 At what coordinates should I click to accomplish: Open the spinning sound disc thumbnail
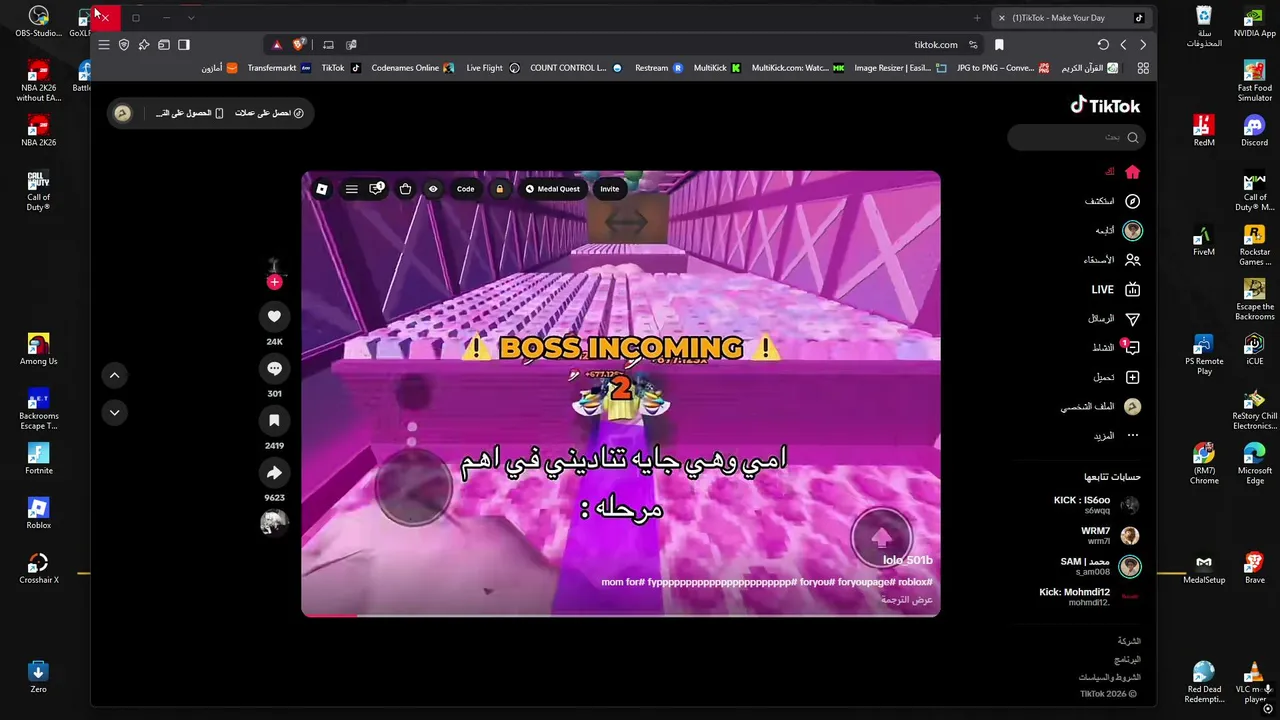(274, 522)
